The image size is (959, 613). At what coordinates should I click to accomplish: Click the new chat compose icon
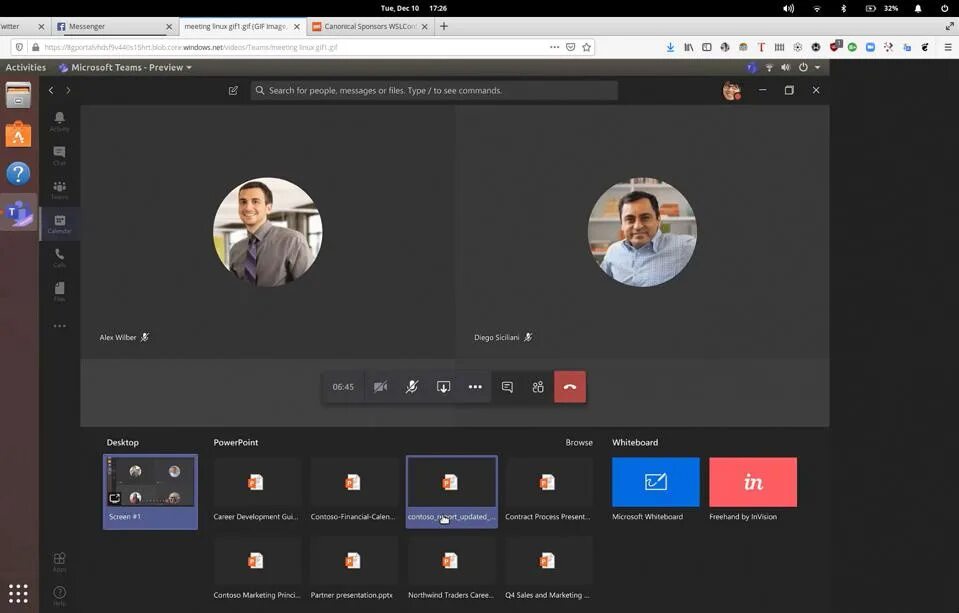233,91
